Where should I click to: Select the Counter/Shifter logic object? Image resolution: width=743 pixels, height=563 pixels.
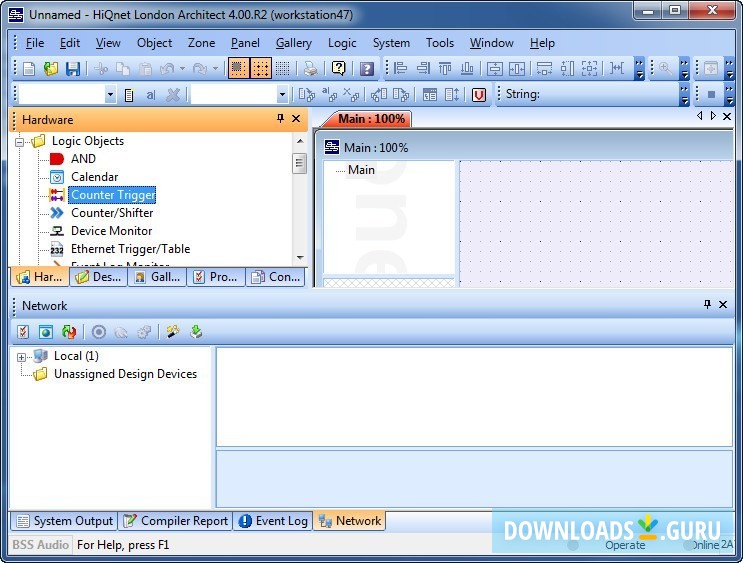tap(112, 213)
